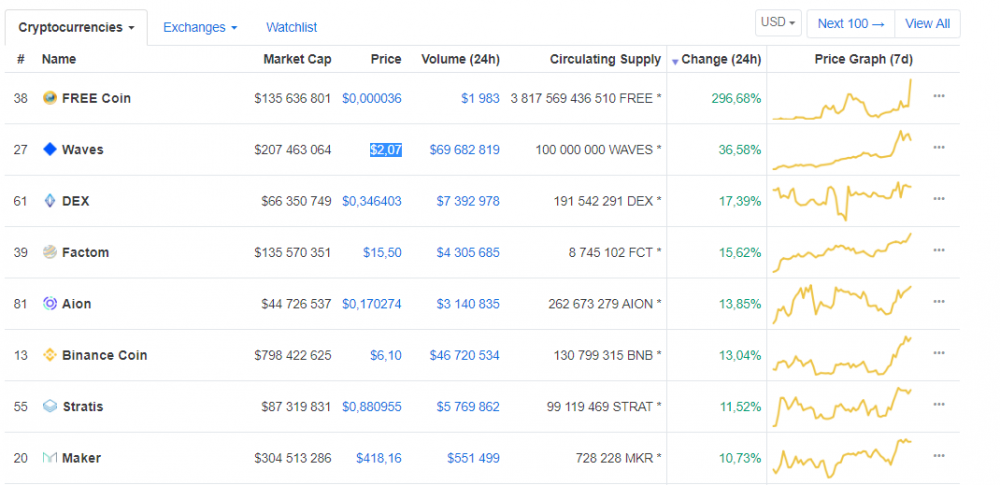Go to Next 100 results
1000x485 pixels.
click(x=851, y=24)
